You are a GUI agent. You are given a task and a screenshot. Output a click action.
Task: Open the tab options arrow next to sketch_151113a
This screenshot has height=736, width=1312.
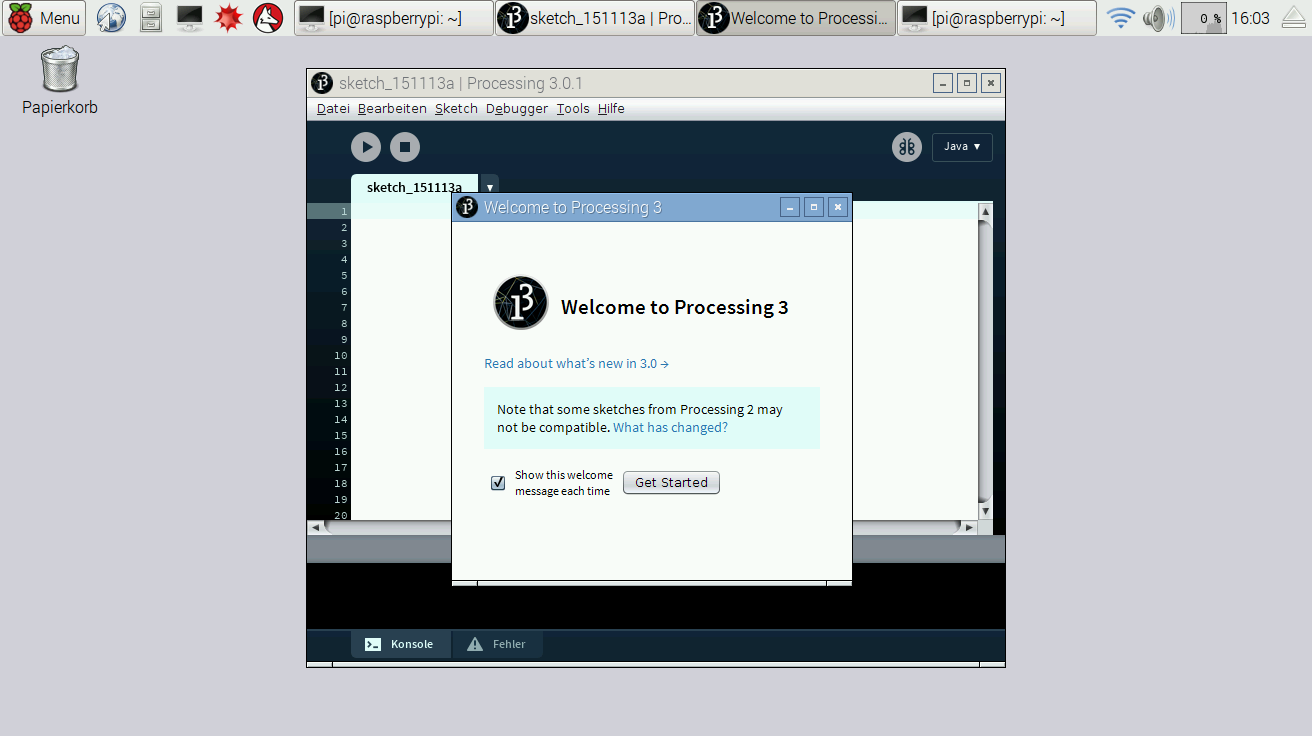(490, 187)
